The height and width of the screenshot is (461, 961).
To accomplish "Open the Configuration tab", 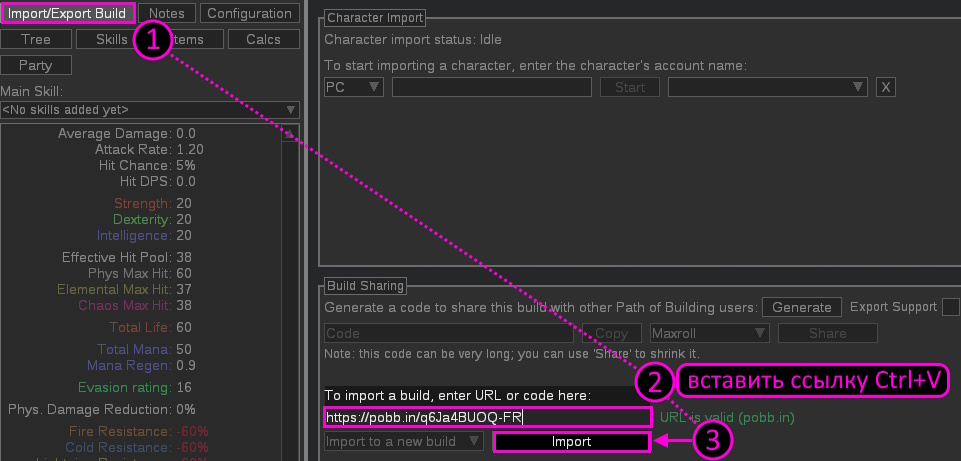I will point(249,14).
